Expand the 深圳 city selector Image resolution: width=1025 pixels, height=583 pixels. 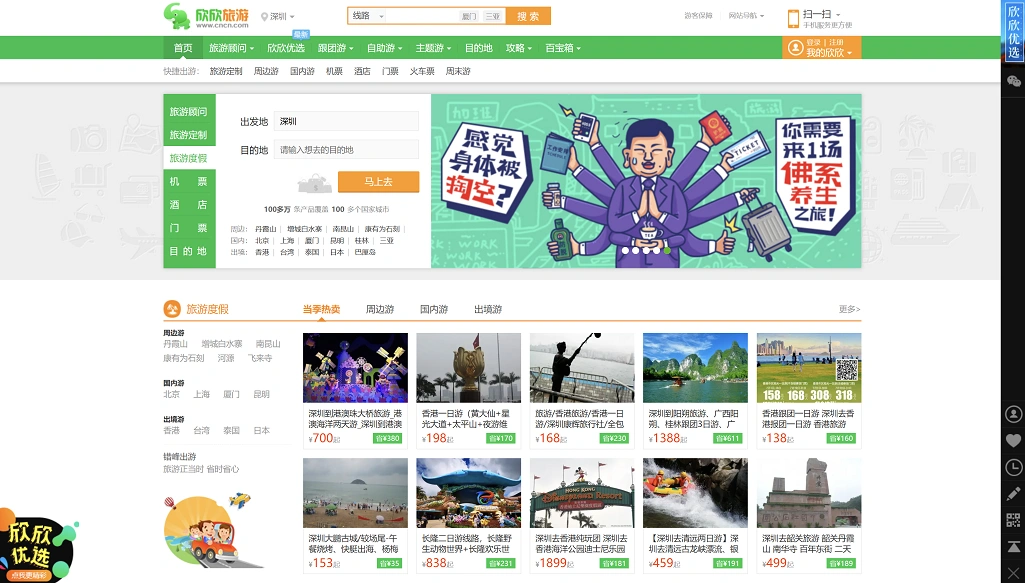(277, 17)
